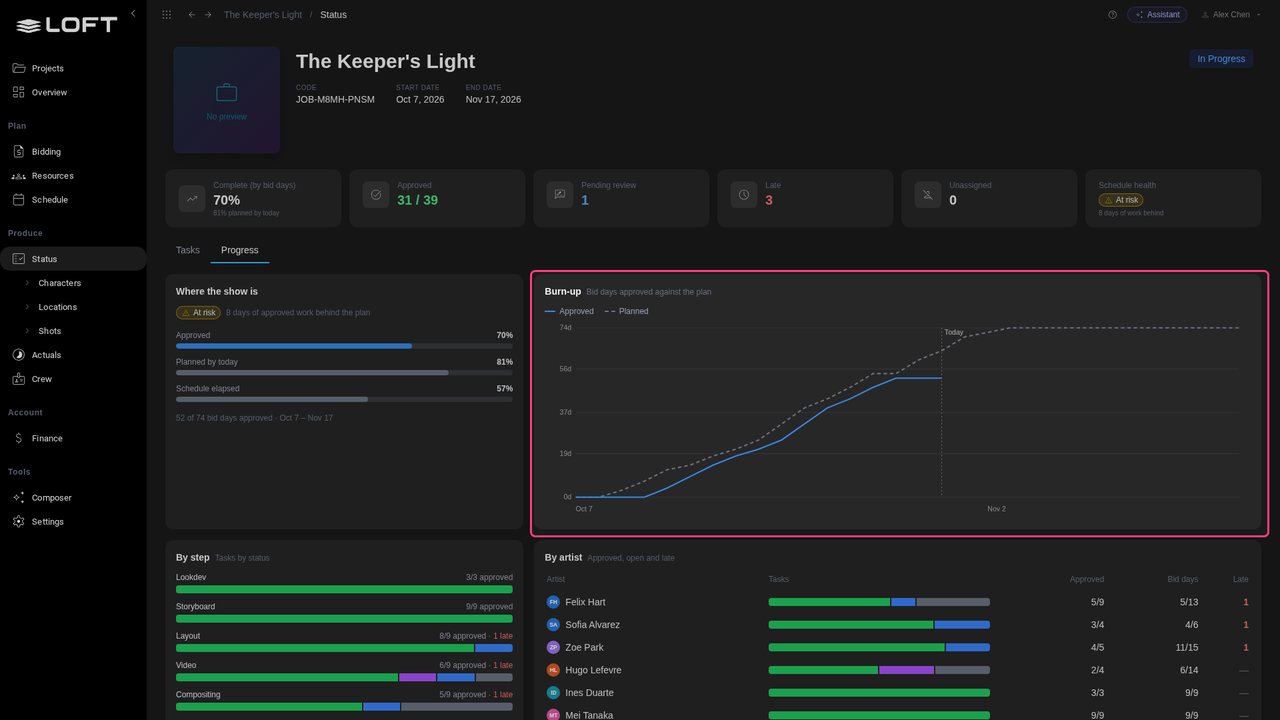This screenshot has width=1280, height=720.
Task: Select Status in the sidebar
Action: [73, 259]
